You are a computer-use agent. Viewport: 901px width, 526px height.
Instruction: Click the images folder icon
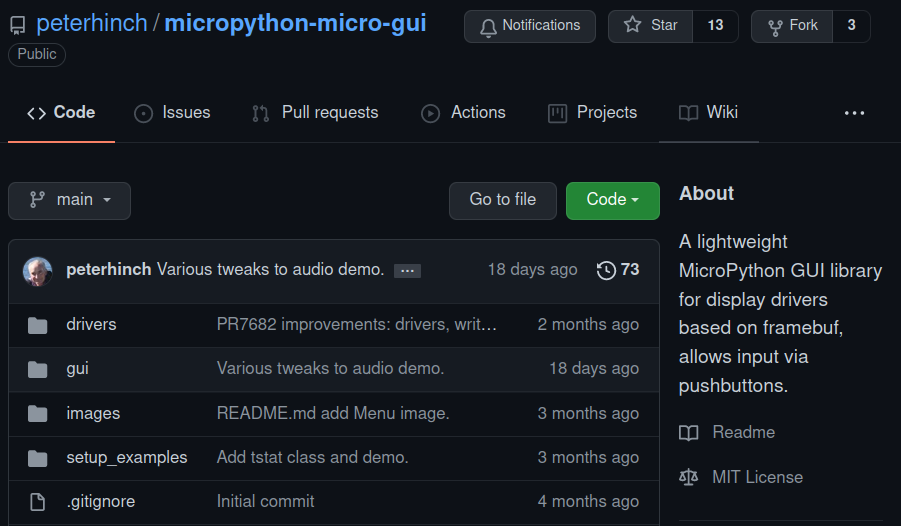[37, 414]
